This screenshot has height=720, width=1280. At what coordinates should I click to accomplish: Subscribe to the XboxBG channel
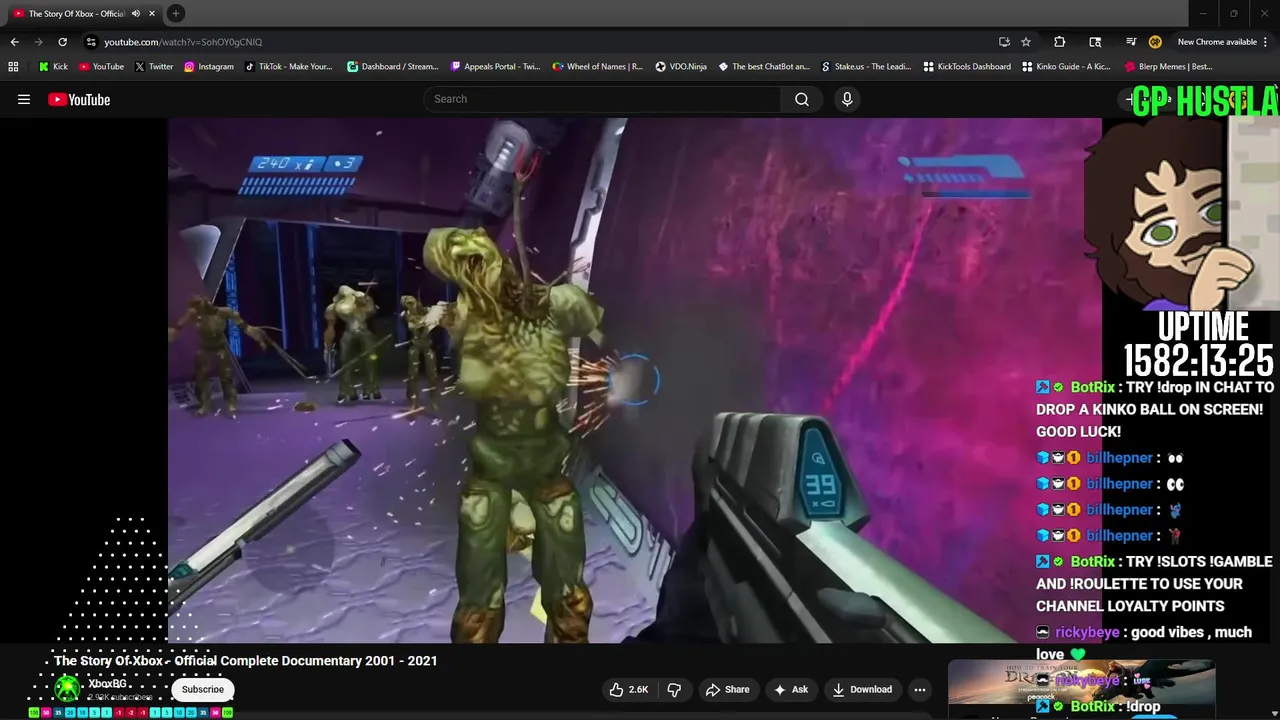click(203, 689)
